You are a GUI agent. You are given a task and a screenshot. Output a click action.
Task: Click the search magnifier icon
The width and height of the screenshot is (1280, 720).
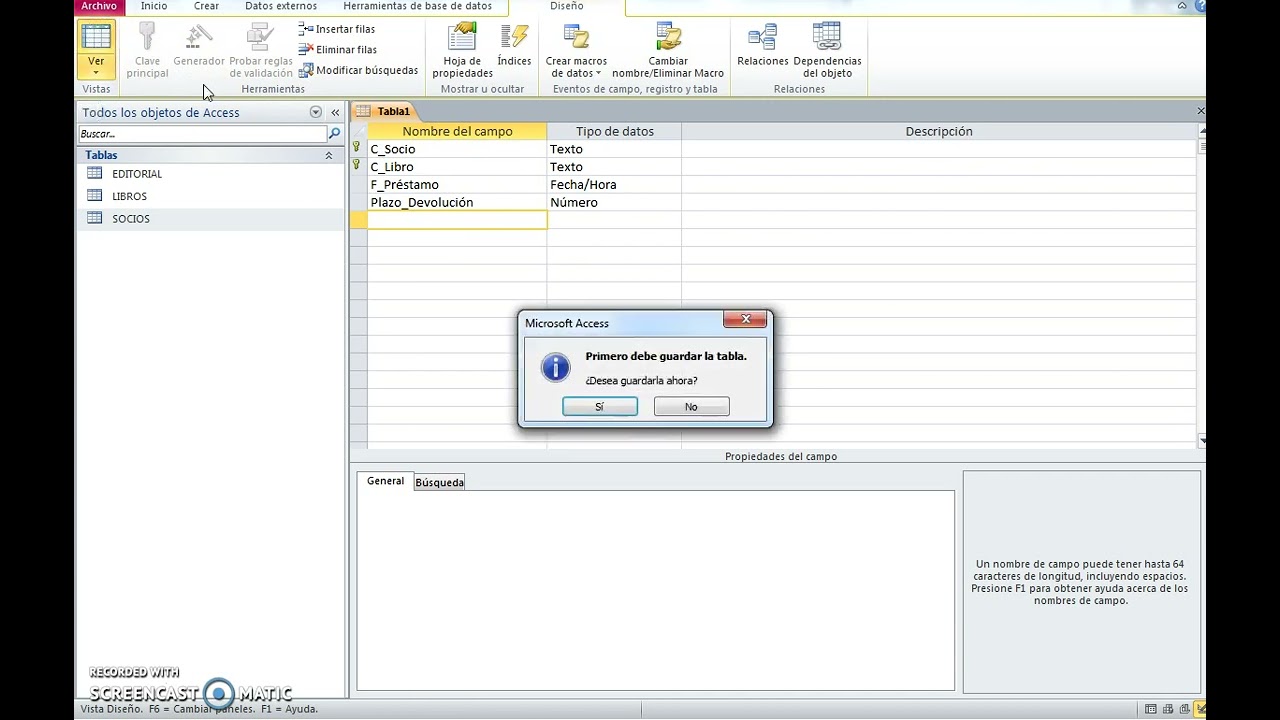[x=335, y=134]
